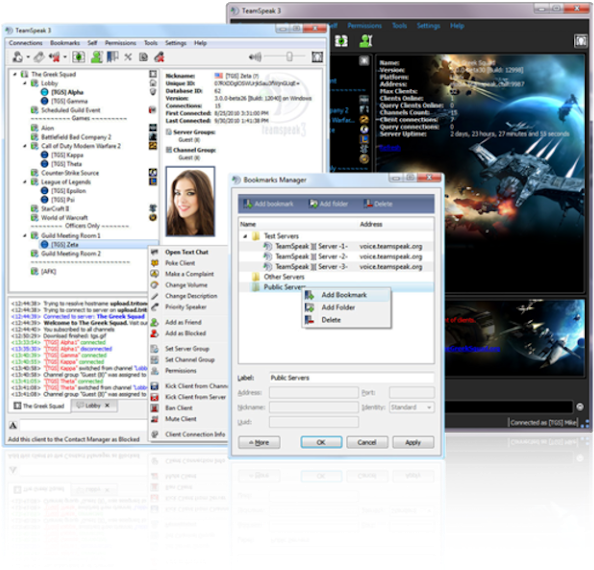Click OK in the Bookmarks Manager
The height and width of the screenshot is (570, 594).
(321, 442)
